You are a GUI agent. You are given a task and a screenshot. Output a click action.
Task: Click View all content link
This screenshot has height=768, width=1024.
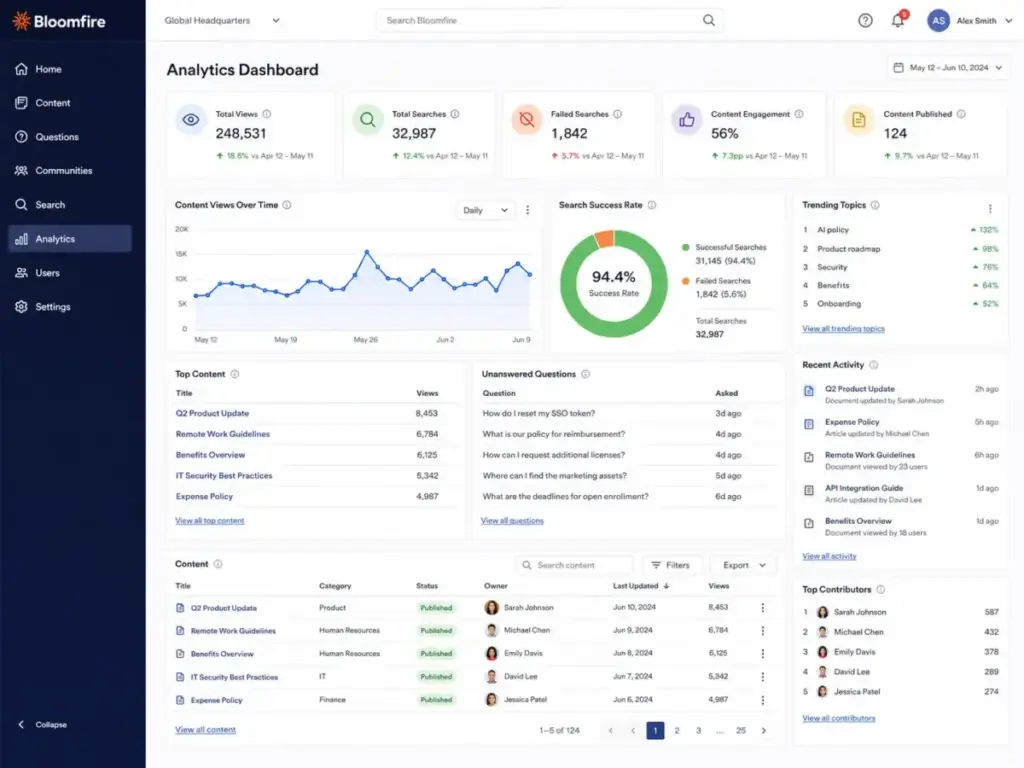pos(205,730)
